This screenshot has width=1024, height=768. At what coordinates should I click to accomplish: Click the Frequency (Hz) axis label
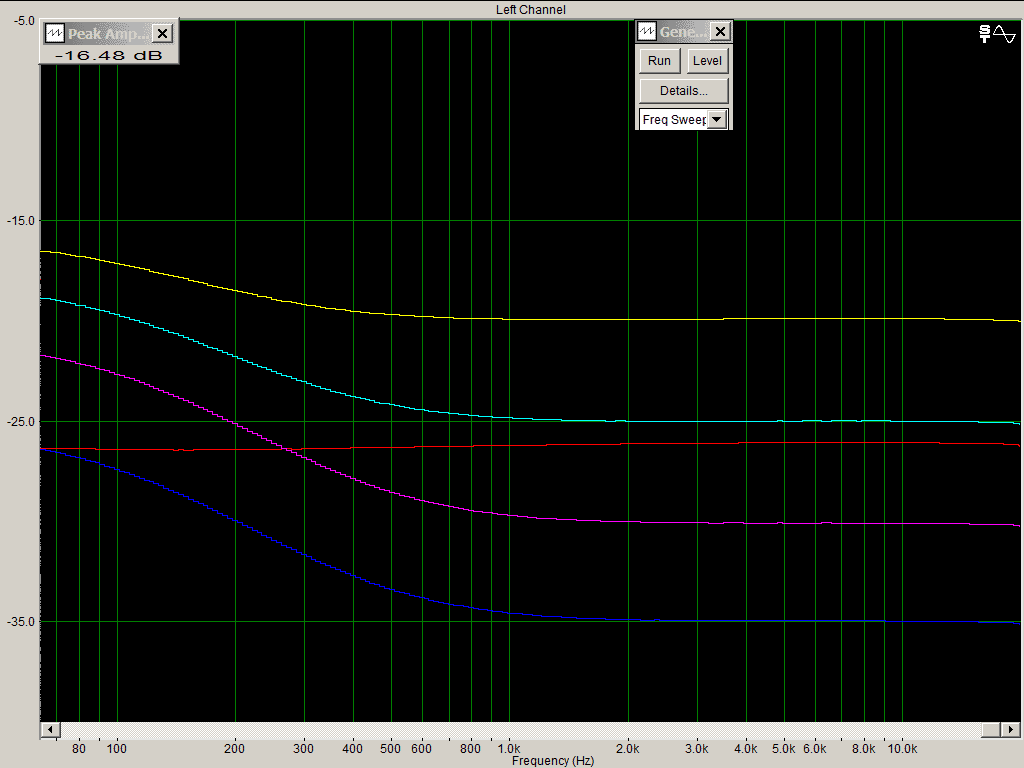(553, 761)
